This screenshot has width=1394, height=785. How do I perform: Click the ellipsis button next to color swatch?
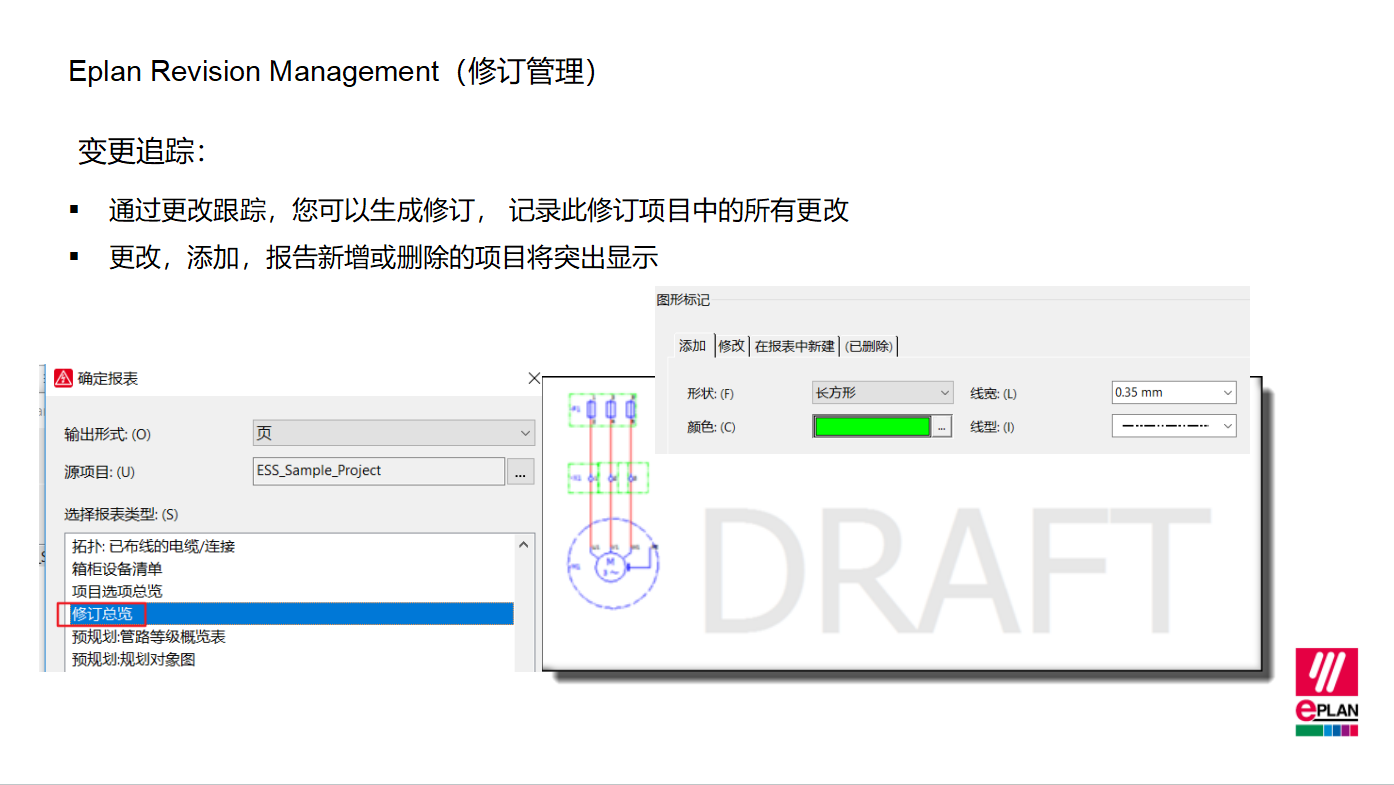[942, 427]
